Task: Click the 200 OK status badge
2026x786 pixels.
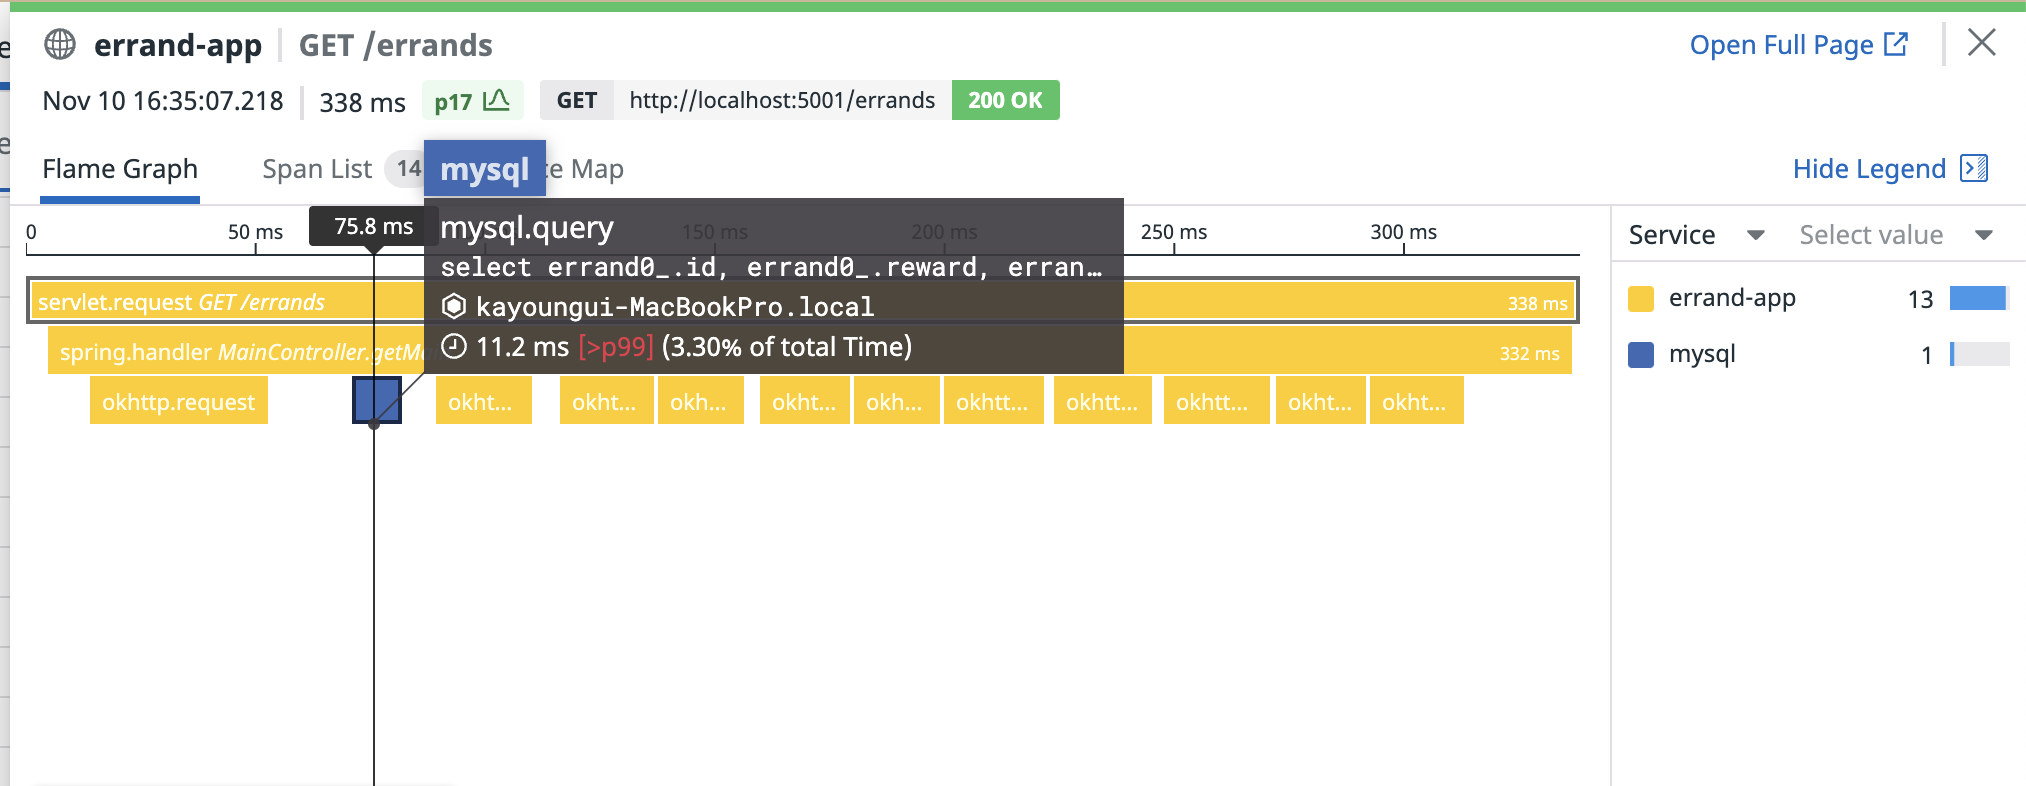Action: (x=1005, y=100)
